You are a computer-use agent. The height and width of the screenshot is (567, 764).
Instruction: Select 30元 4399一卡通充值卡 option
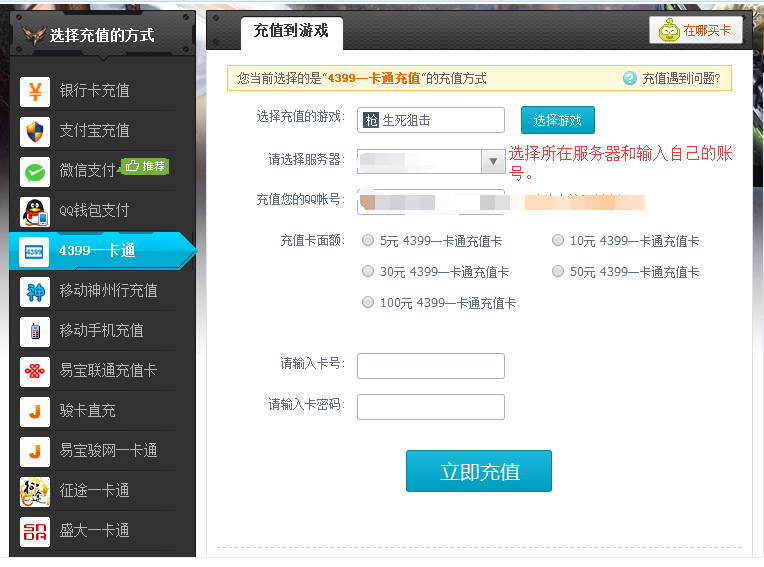[368, 271]
